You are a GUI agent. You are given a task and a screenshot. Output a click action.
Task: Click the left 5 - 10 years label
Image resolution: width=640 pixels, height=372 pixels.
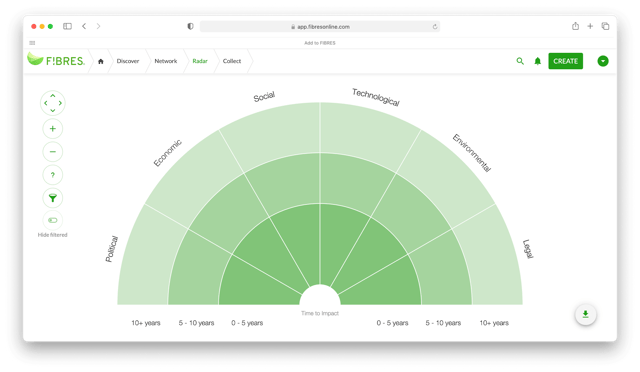pos(196,323)
